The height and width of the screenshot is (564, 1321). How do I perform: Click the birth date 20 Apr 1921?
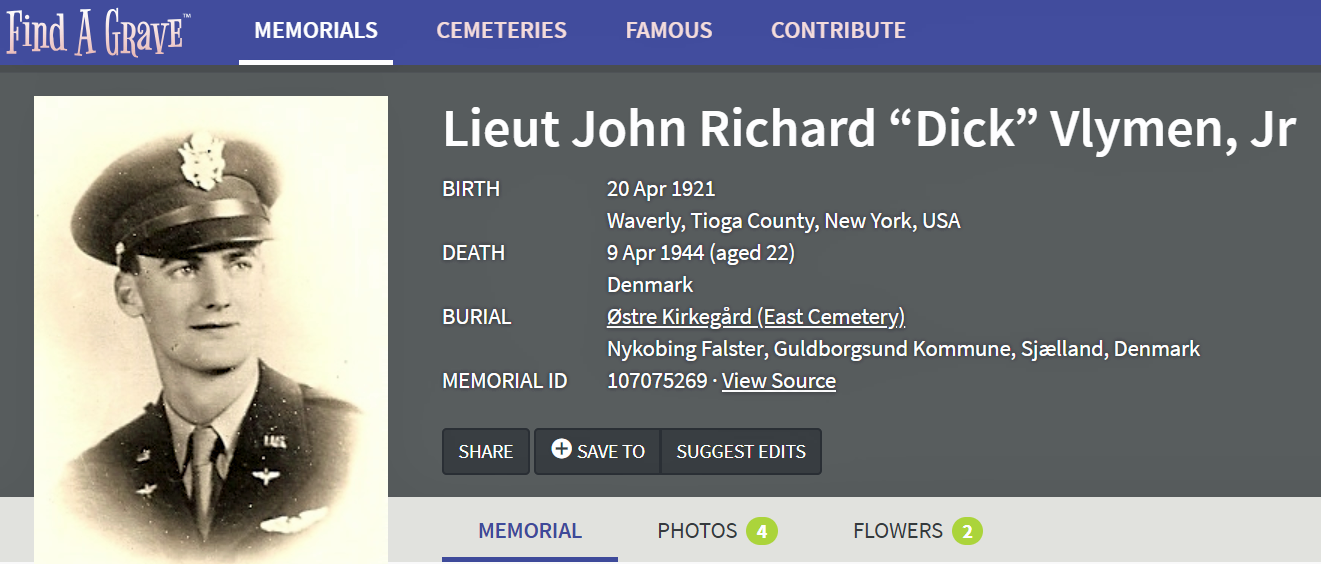point(661,189)
